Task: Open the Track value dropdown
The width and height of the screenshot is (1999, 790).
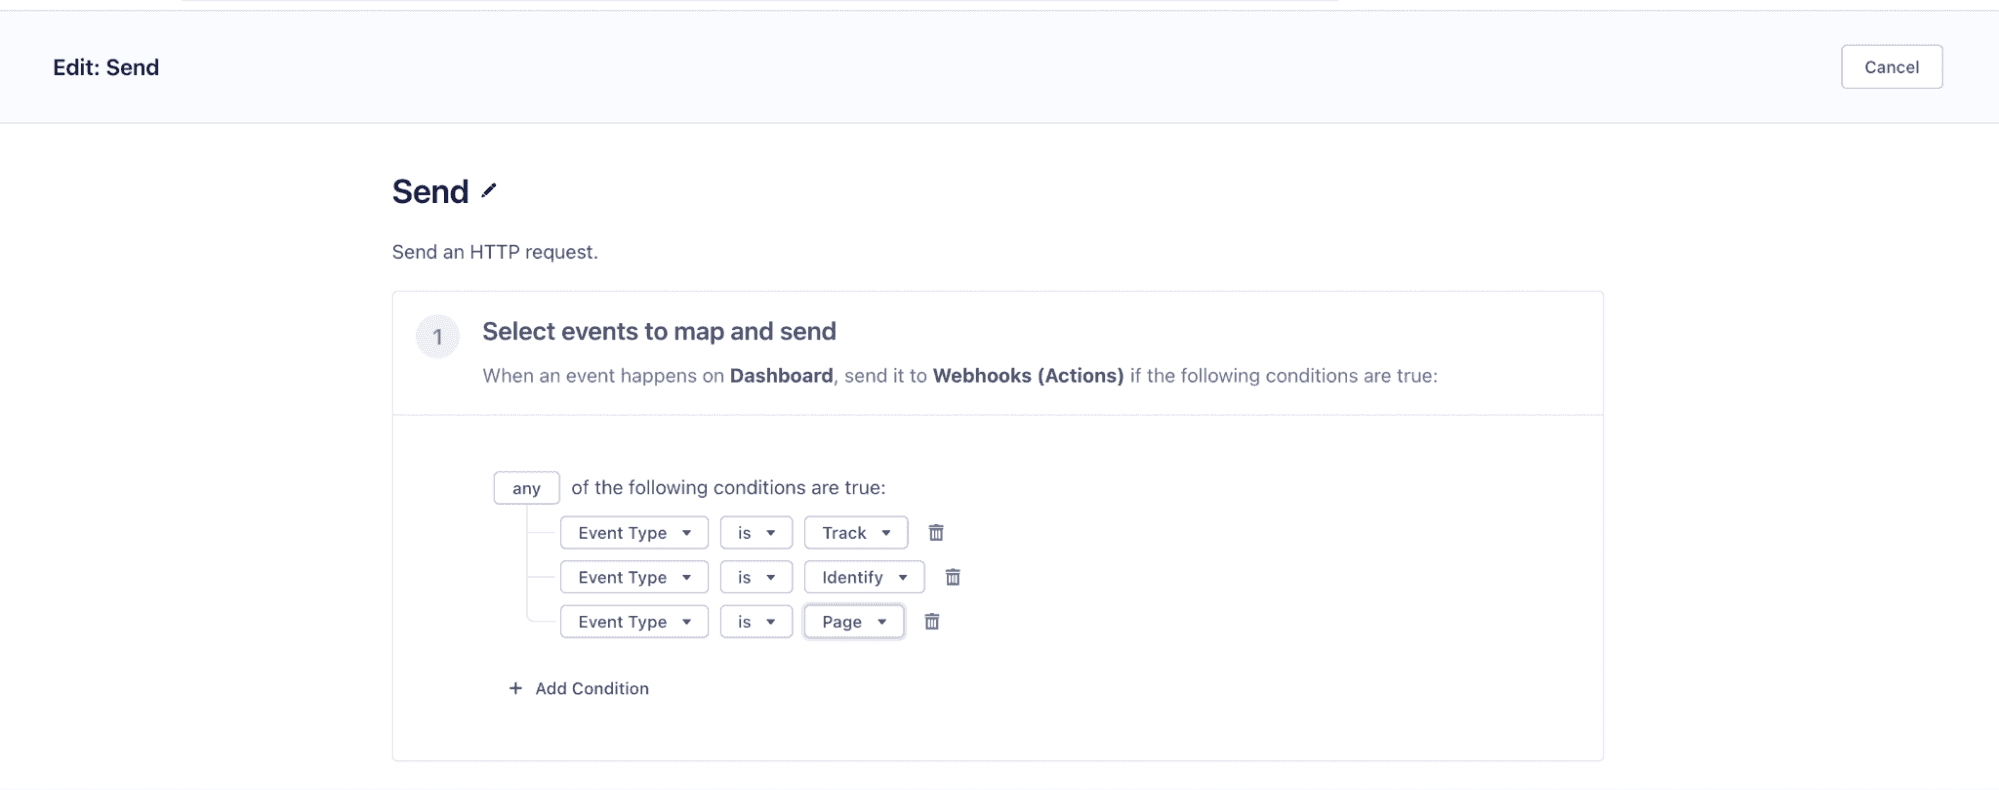Action: tap(856, 533)
